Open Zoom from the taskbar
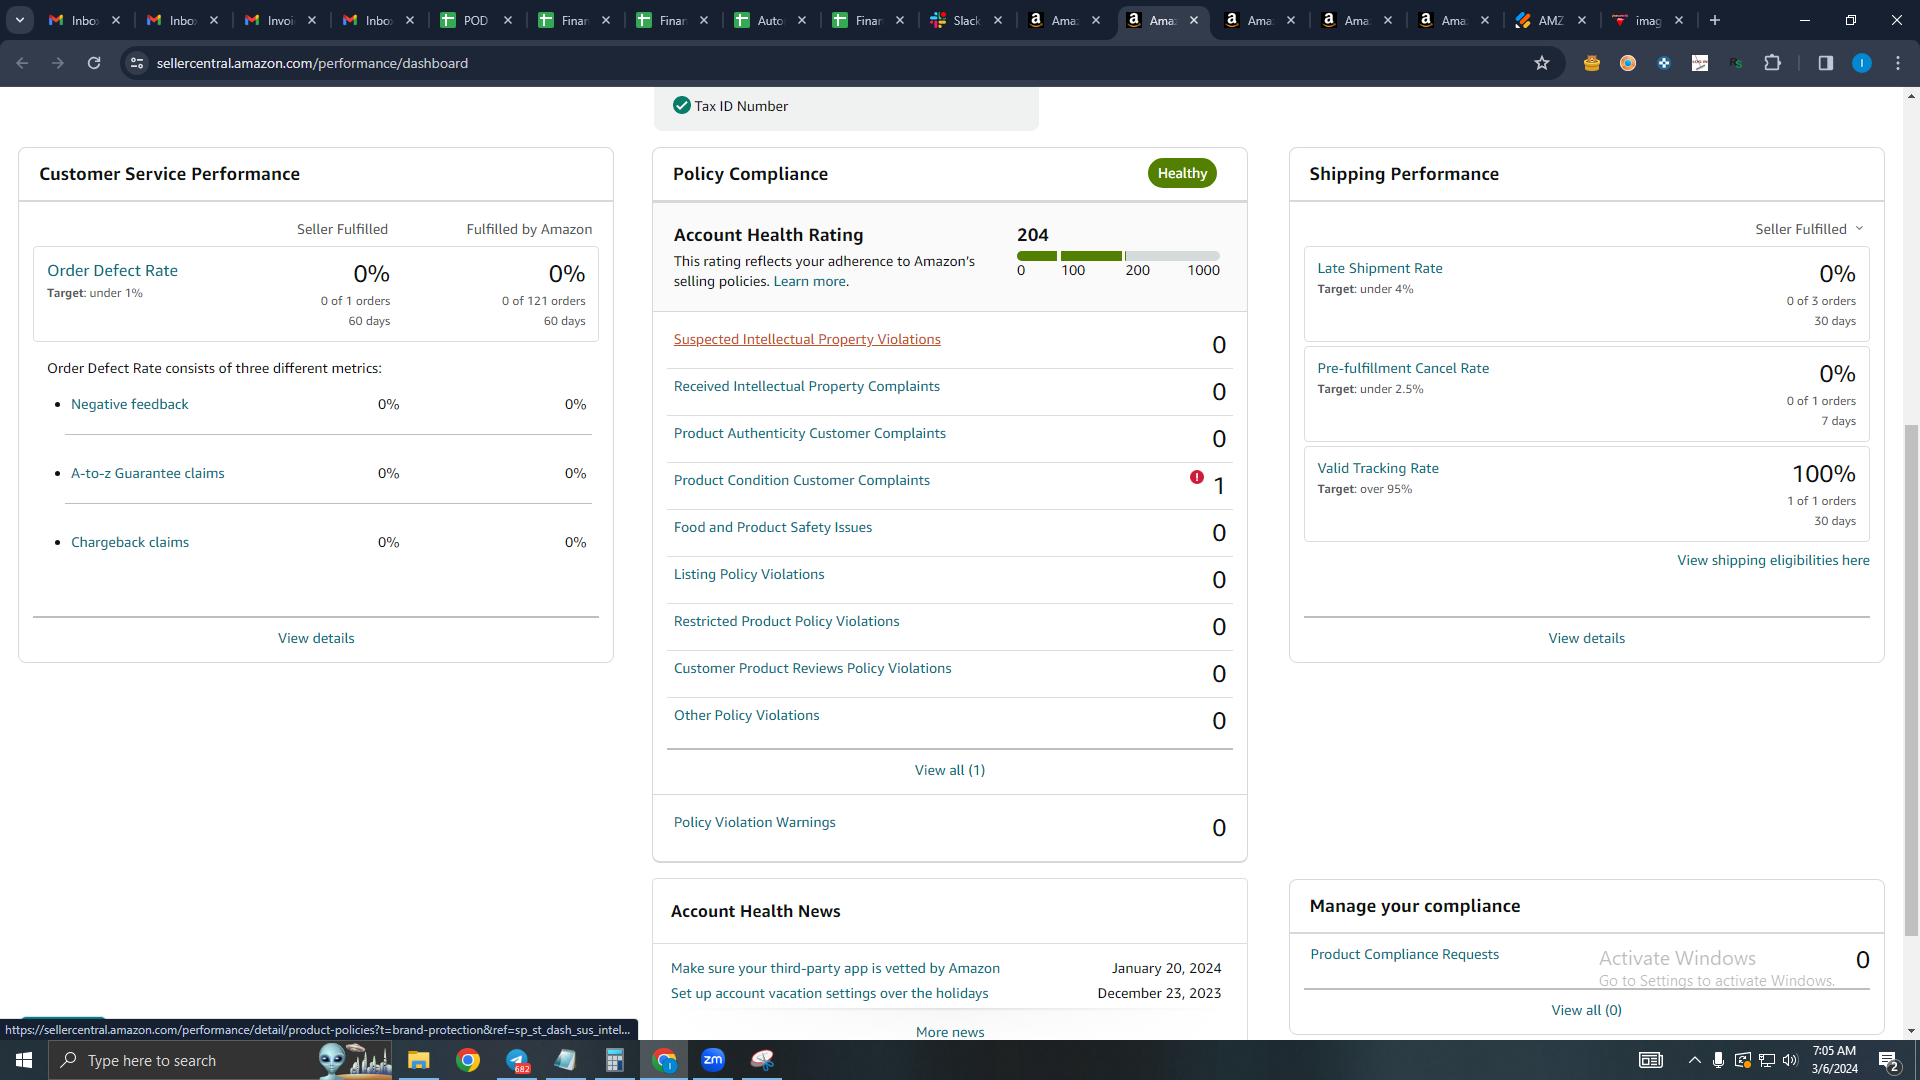Screen dimensions: 1920x1080 [x=713, y=1060]
